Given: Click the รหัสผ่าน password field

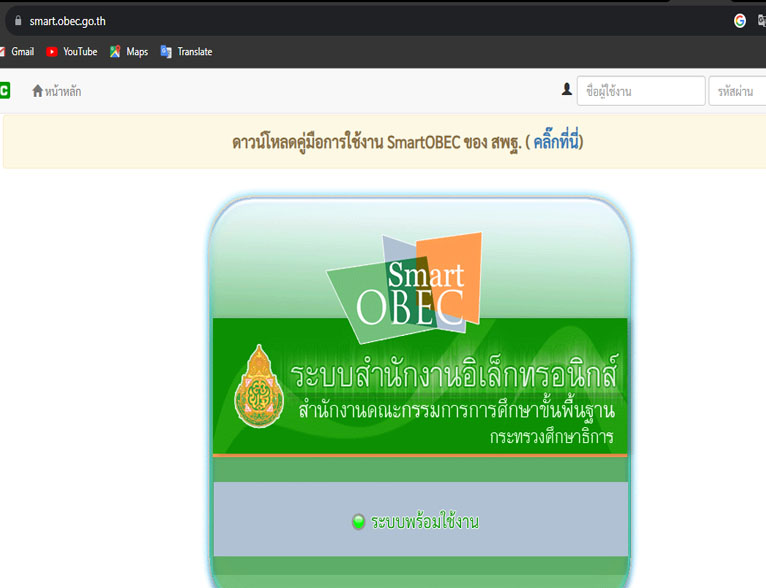Looking at the screenshot, I should pyautogui.click(x=737, y=91).
